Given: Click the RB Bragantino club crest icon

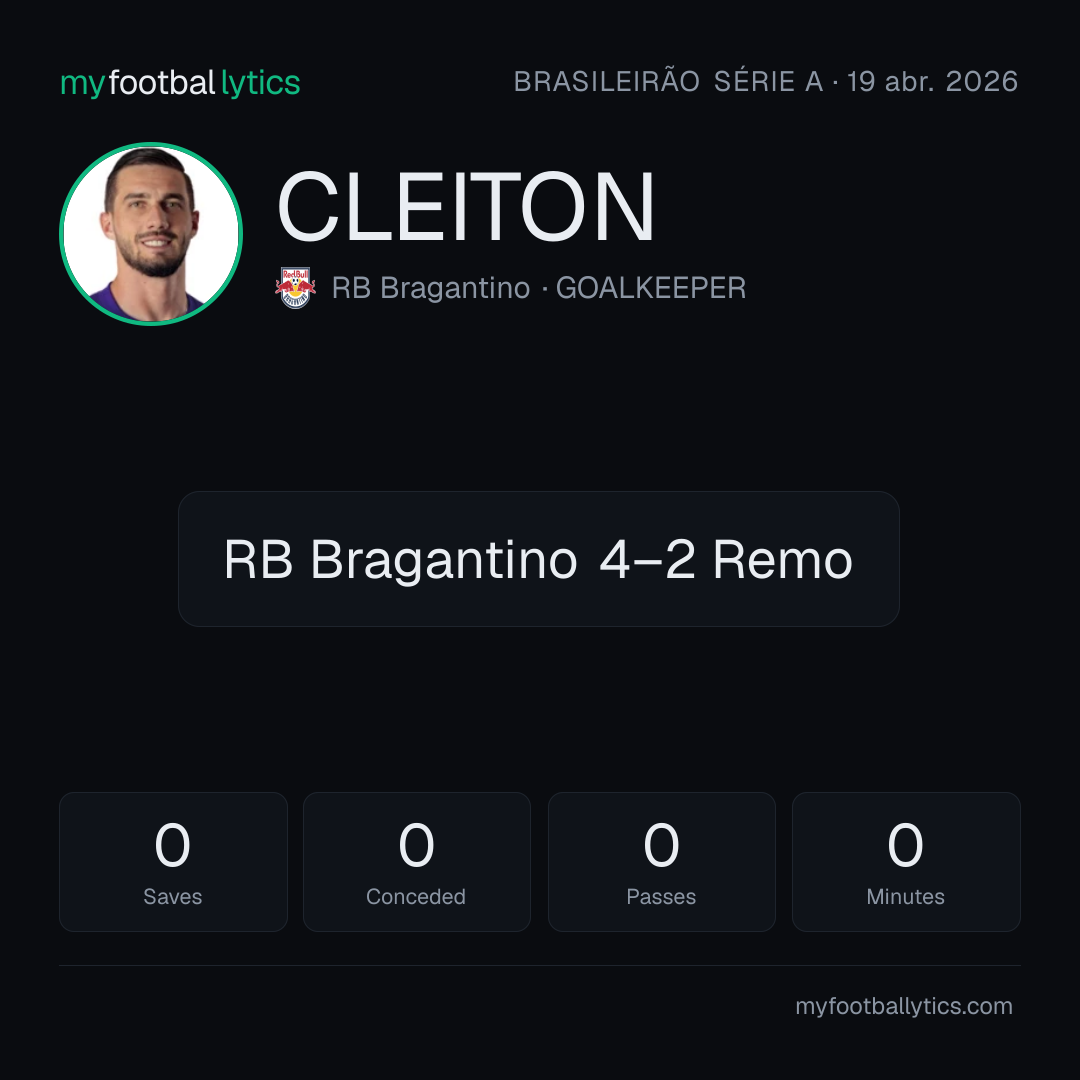Looking at the screenshot, I should click(x=295, y=288).
